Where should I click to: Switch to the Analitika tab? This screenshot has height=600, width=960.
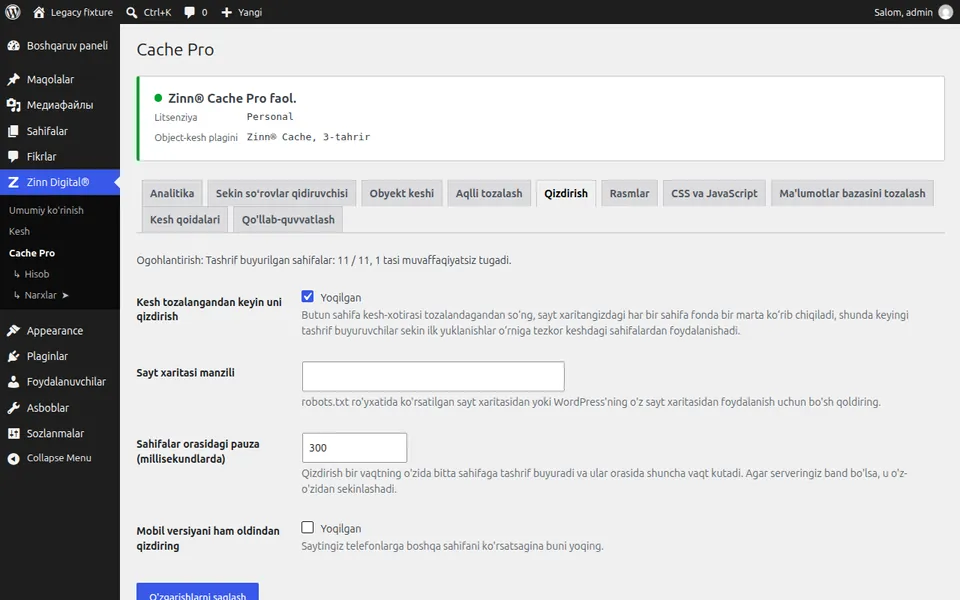(172, 193)
